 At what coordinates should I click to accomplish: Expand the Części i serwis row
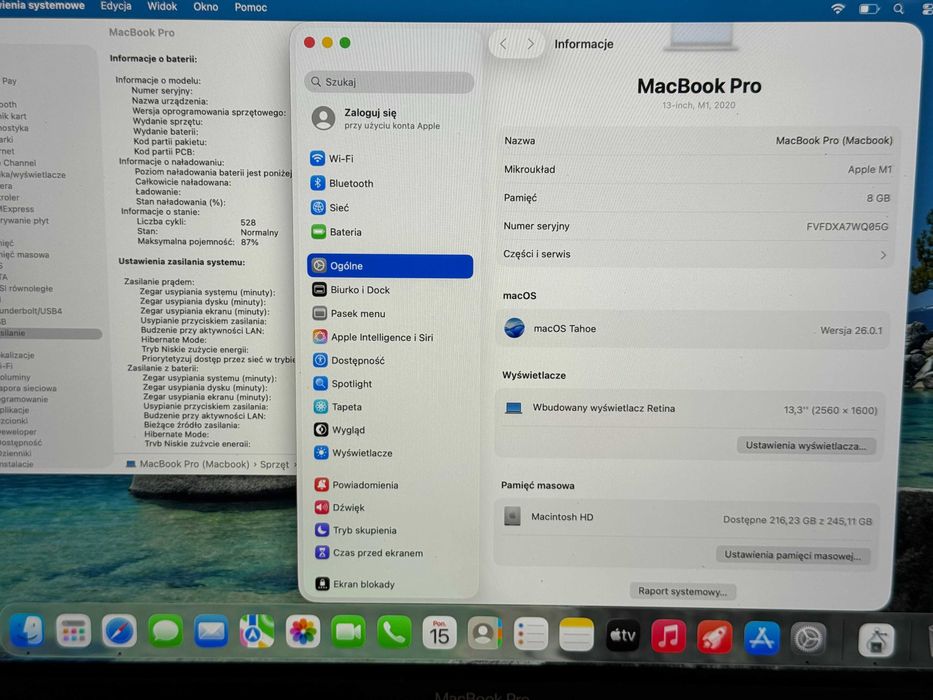tap(695, 254)
